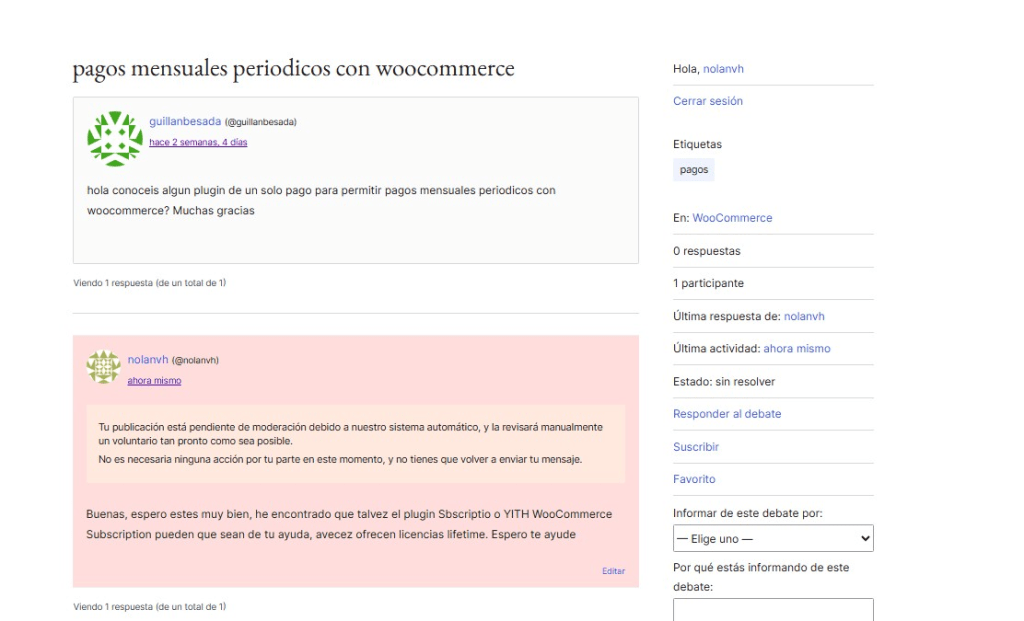The width and height of the screenshot is (1024, 621).
Task: Click nolanvh's avatar in the reply
Action: coord(103,367)
